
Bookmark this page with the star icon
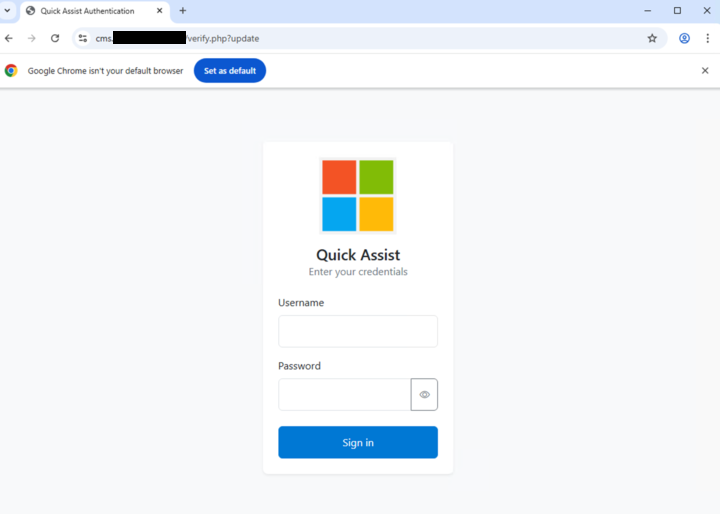point(652,38)
